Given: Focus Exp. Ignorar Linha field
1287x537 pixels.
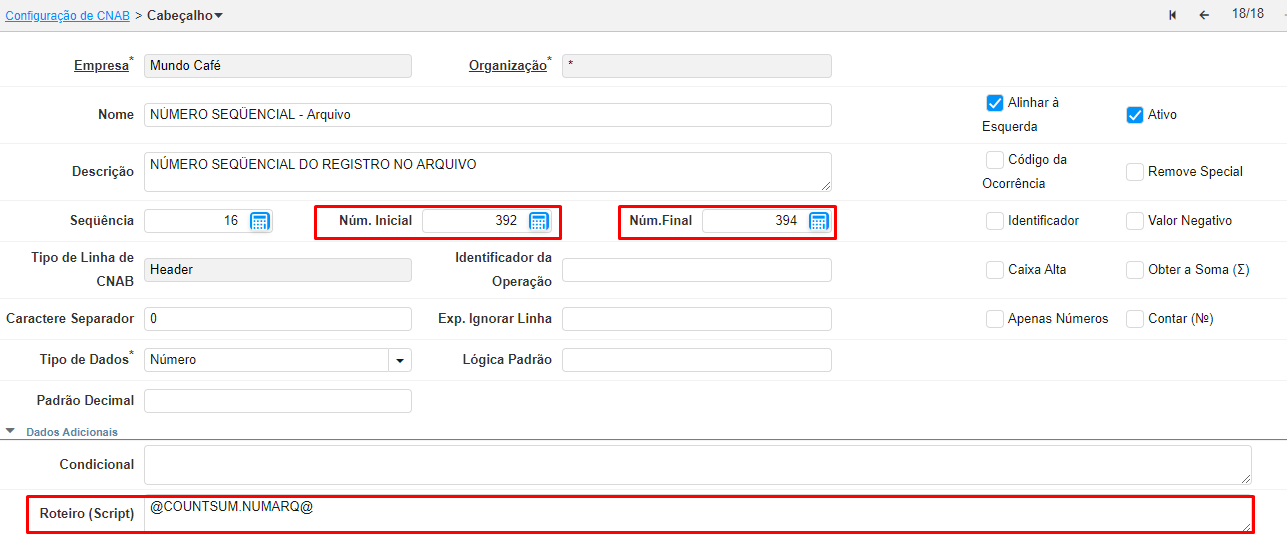Looking at the screenshot, I should 697,319.
